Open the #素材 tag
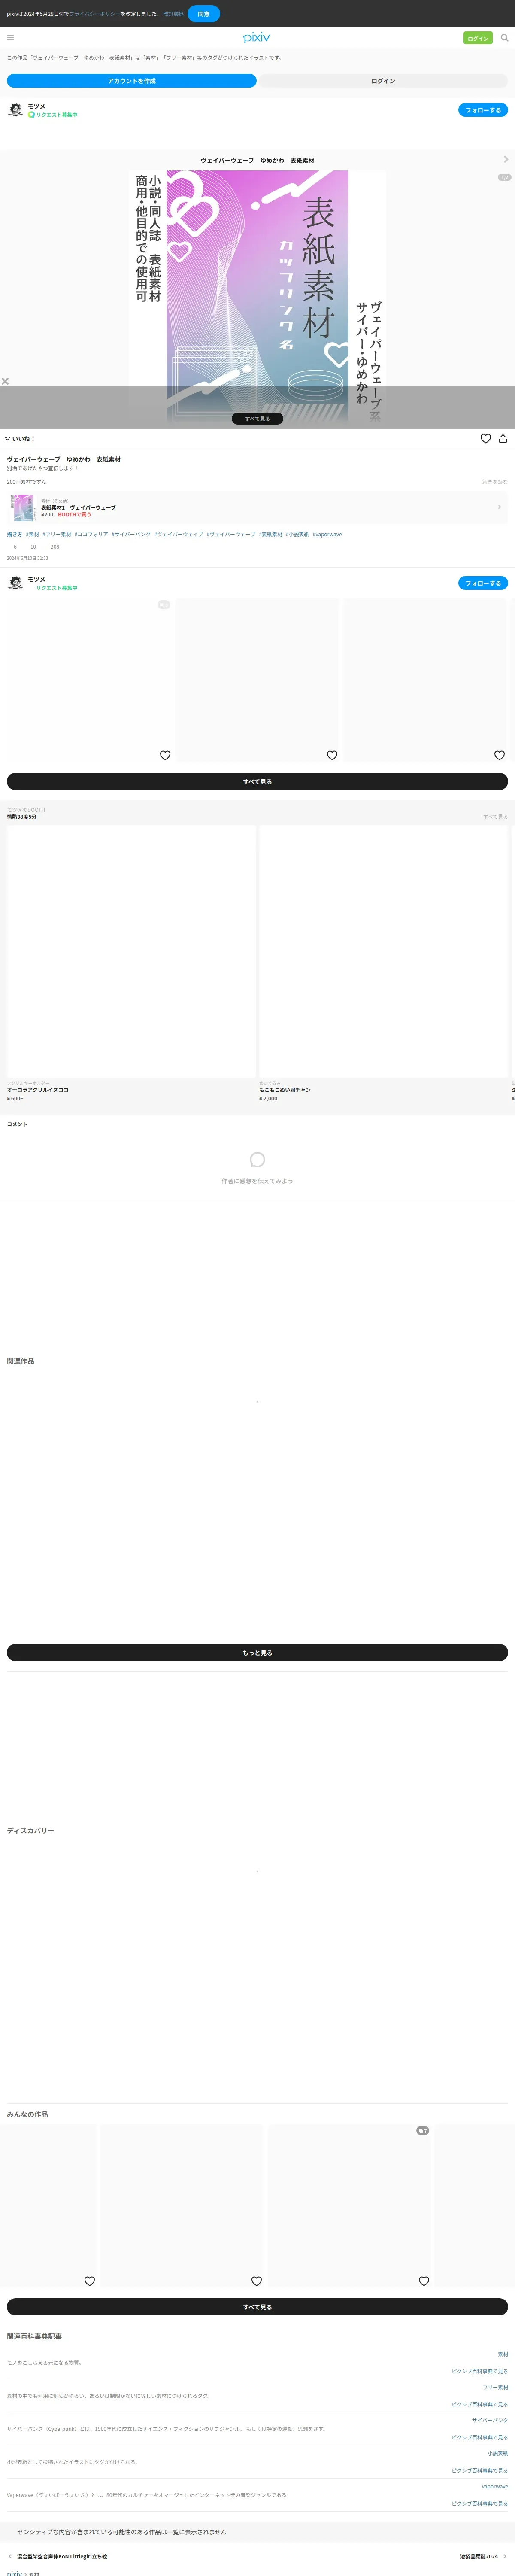The image size is (515, 2576). click(x=32, y=534)
